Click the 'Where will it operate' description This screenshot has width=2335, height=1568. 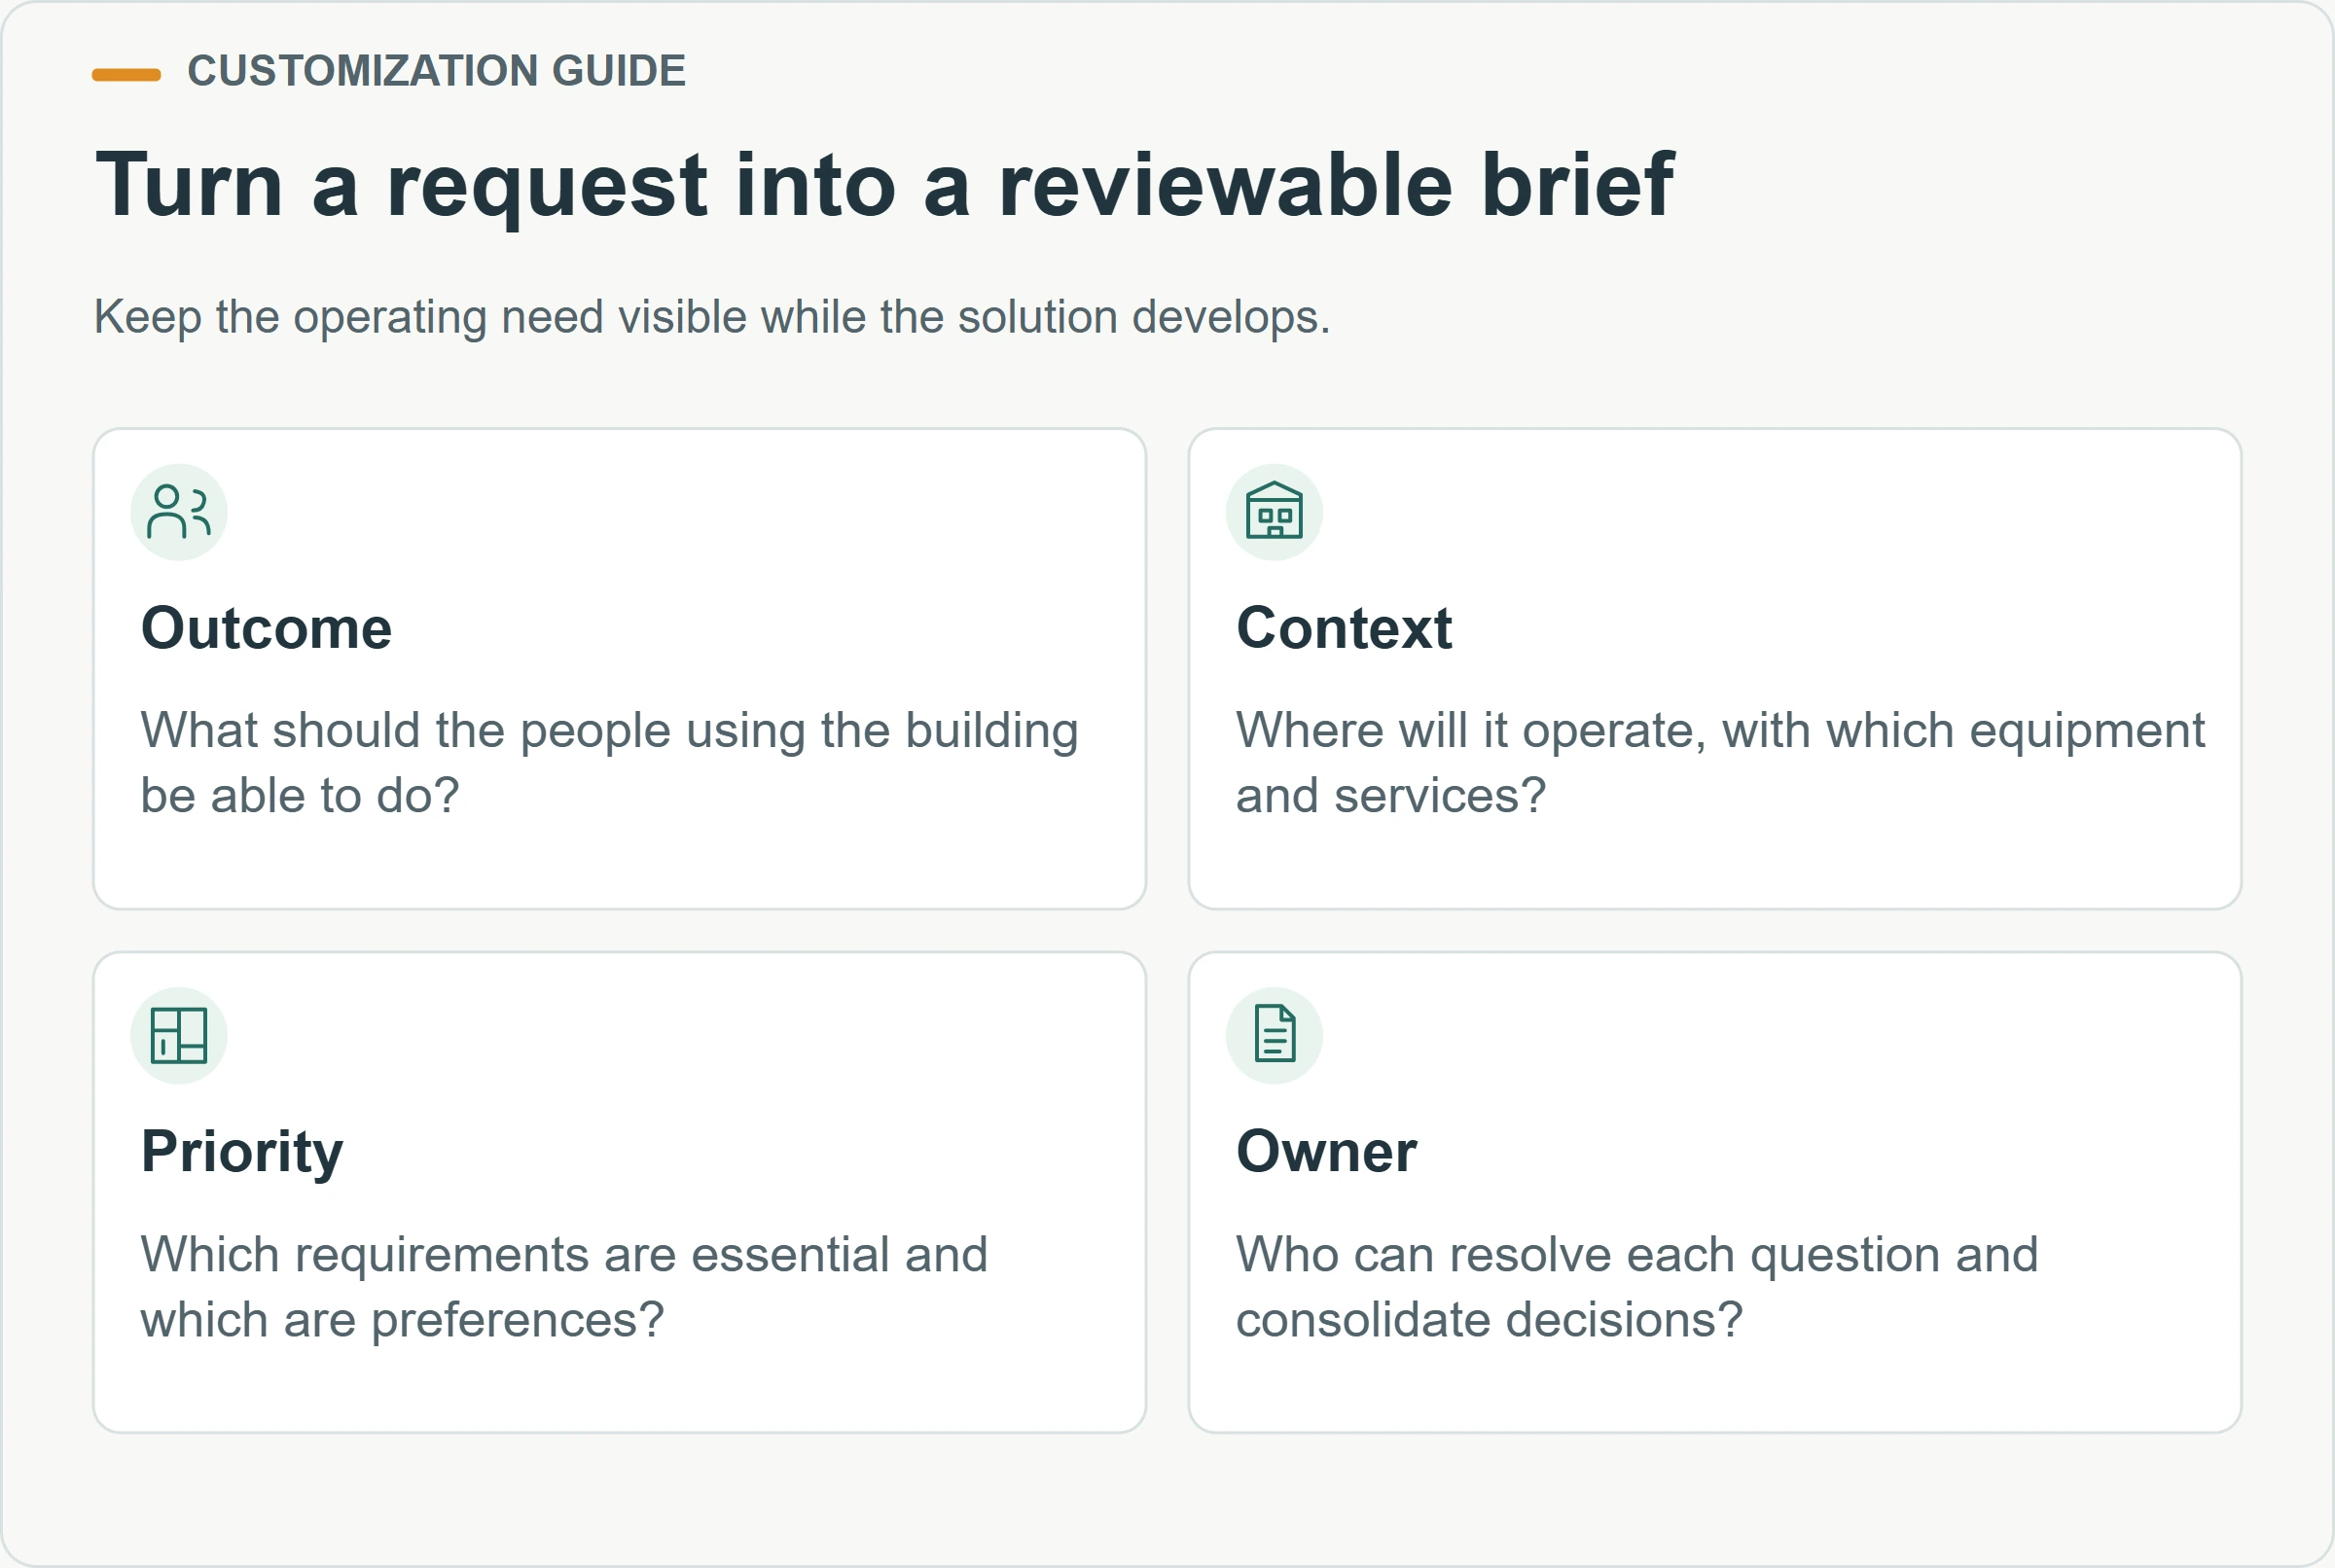tap(1720, 763)
